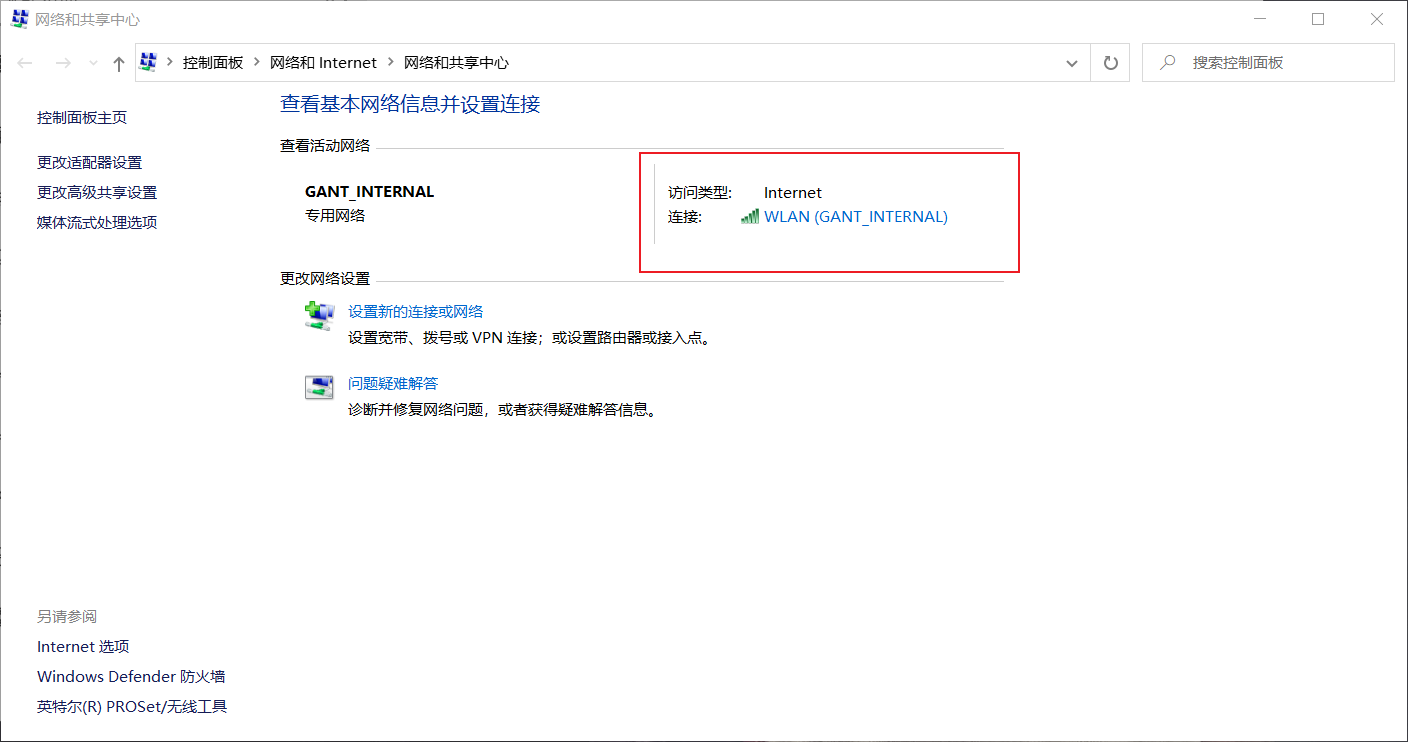
Task: Click the 另请参阅 label in the sidebar
Action: coord(67,617)
